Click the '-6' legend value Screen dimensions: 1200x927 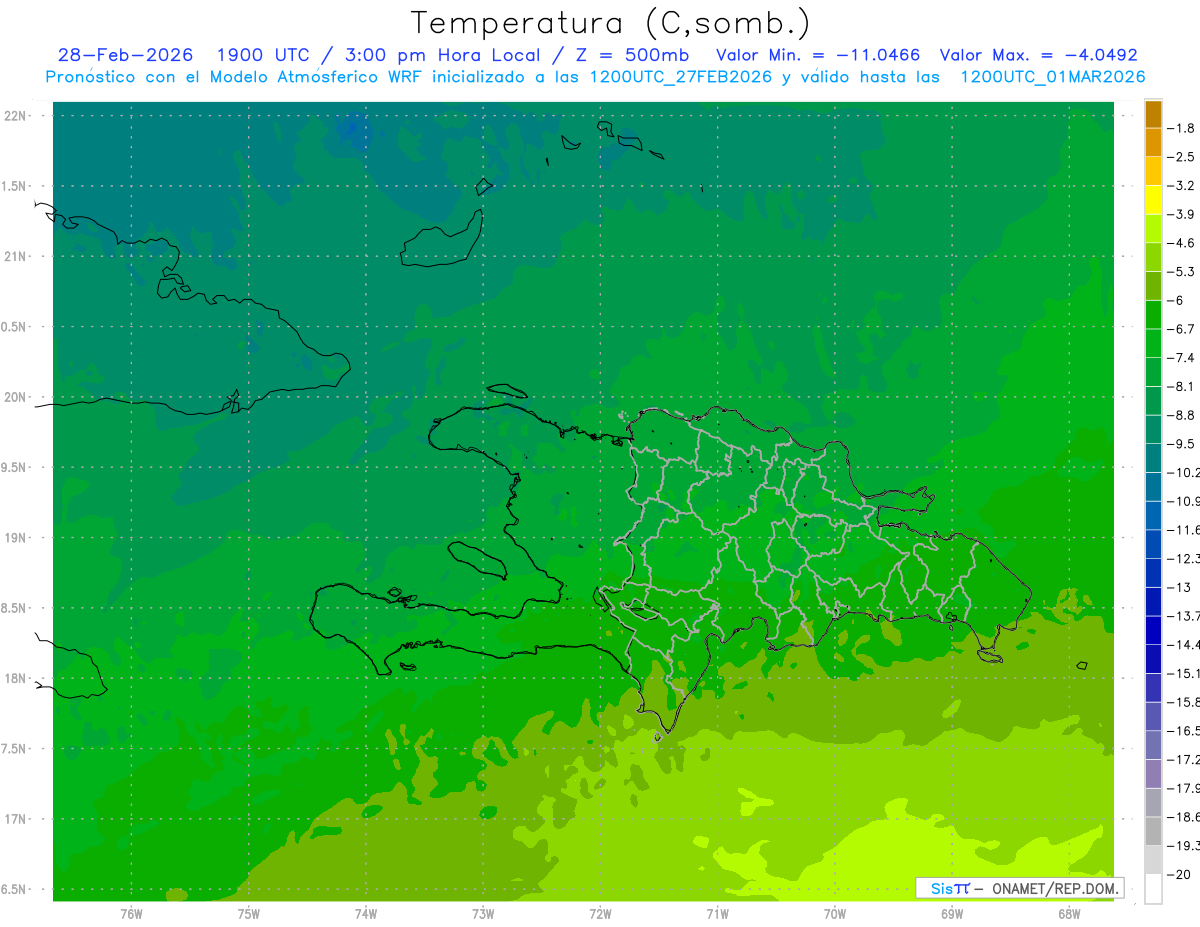(1177, 300)
